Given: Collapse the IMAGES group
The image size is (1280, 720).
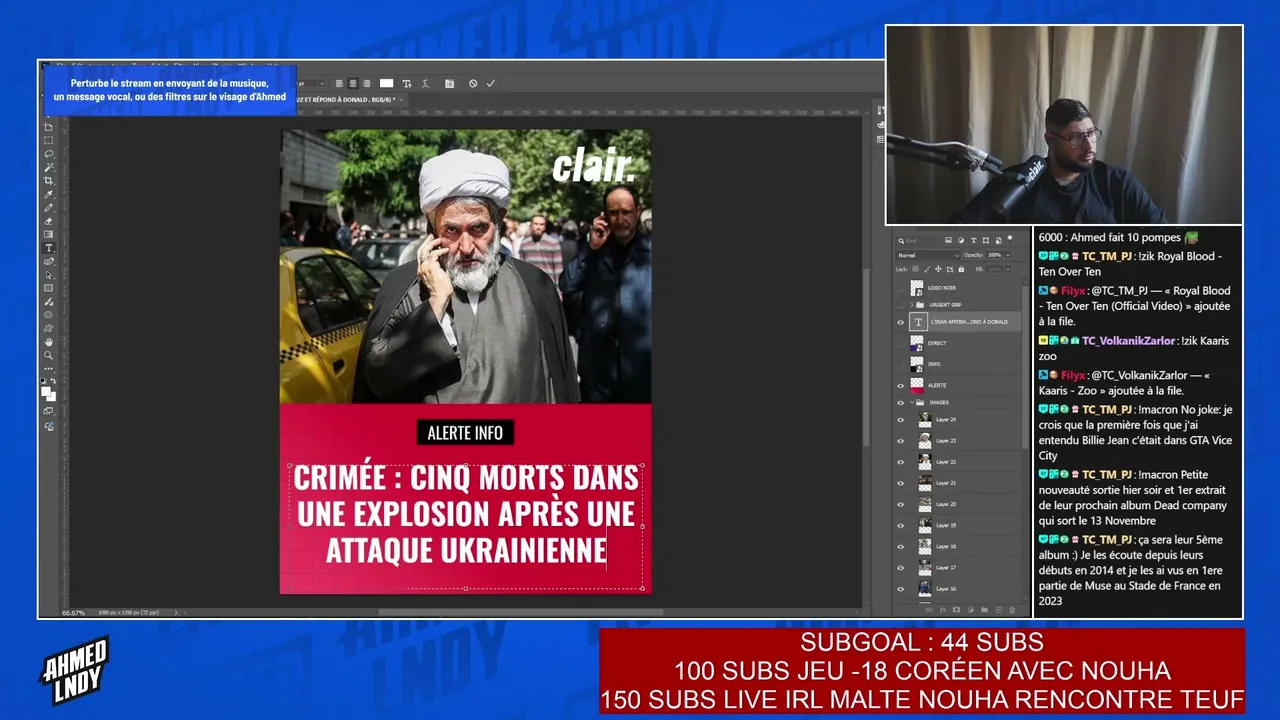Looking at the screenshot, I should pyautogui.click(x=911, y=402).
